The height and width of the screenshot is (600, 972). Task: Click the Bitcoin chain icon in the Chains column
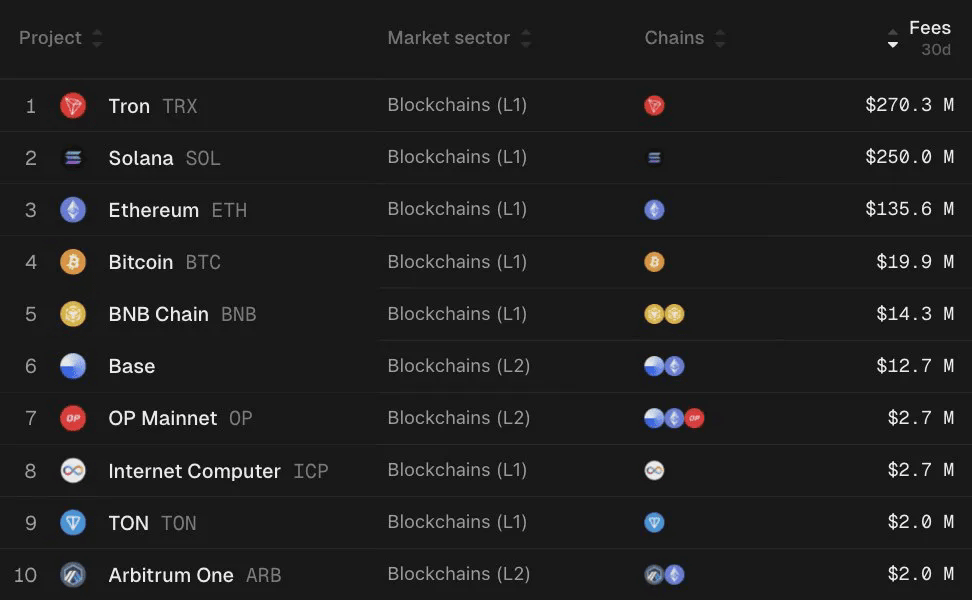(x=654, y=262)
